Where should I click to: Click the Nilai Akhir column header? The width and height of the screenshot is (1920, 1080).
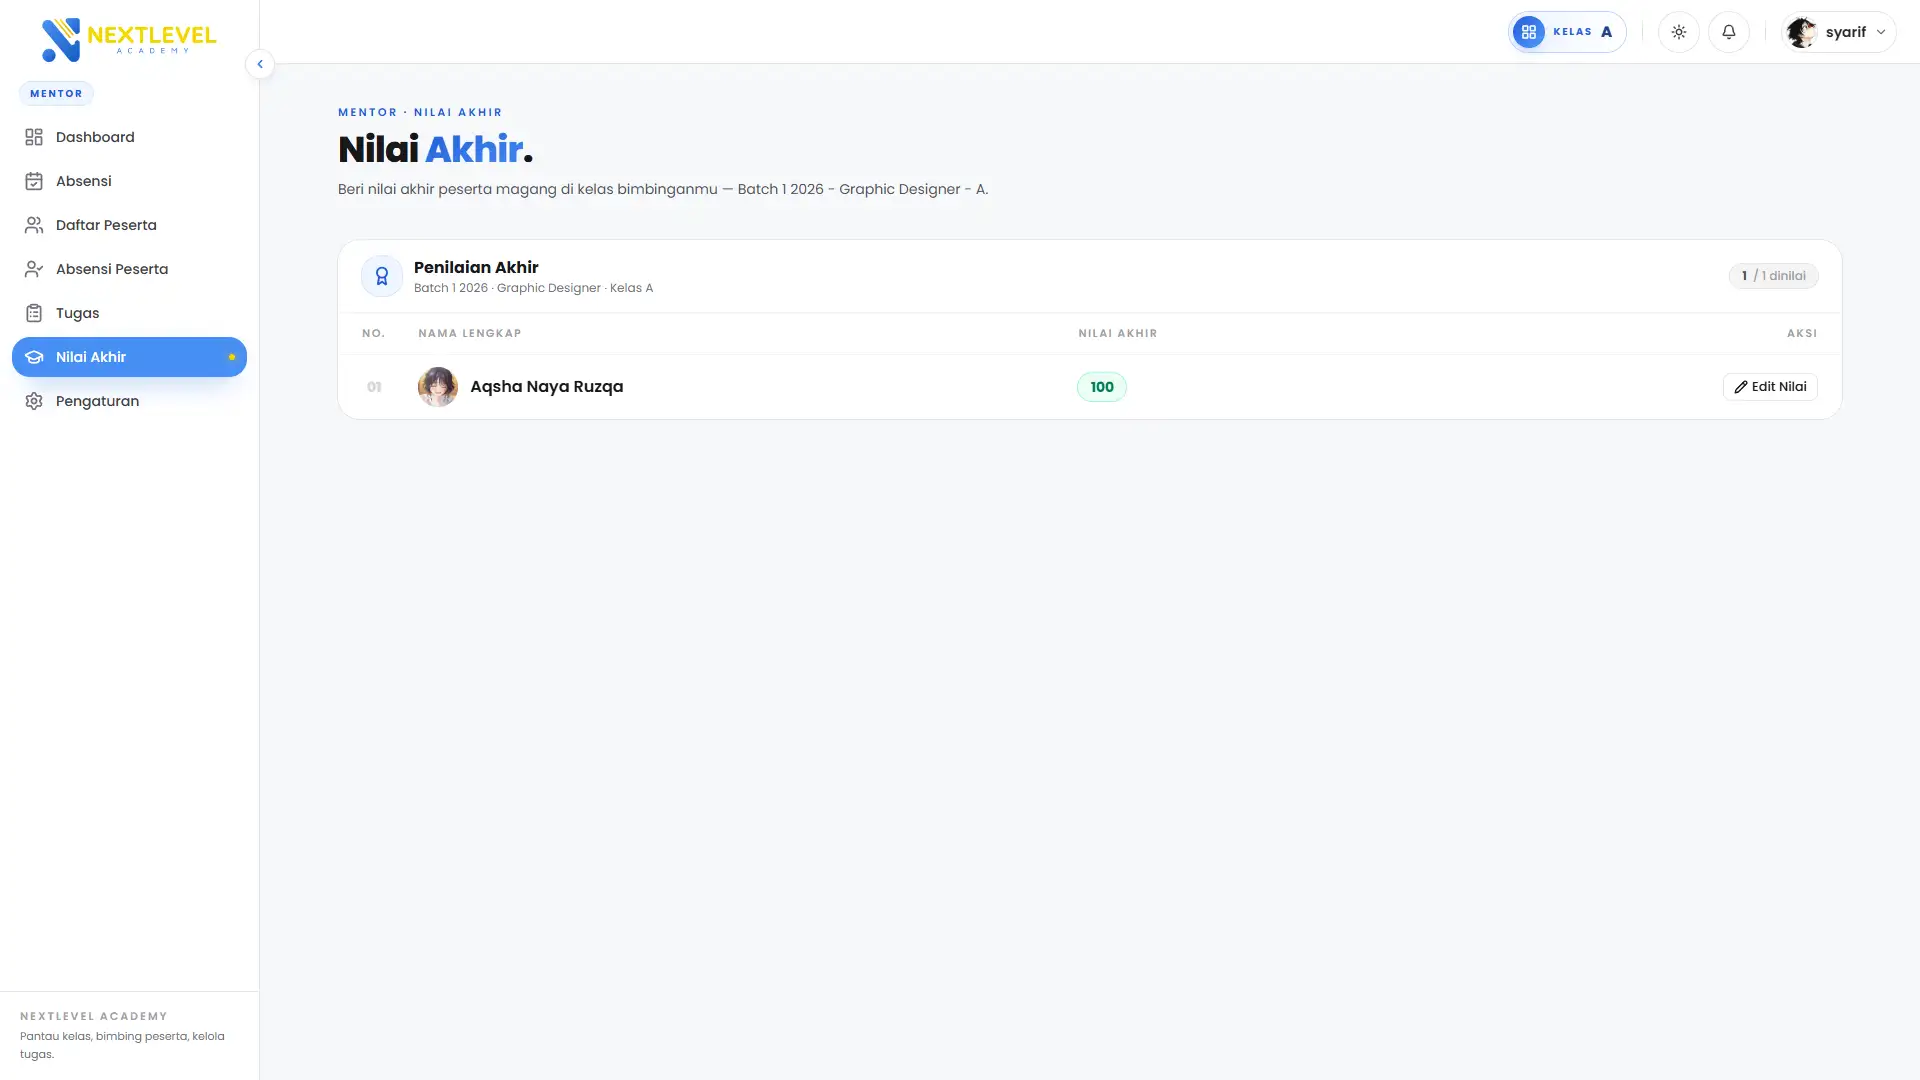click(x=1118, y=333)
